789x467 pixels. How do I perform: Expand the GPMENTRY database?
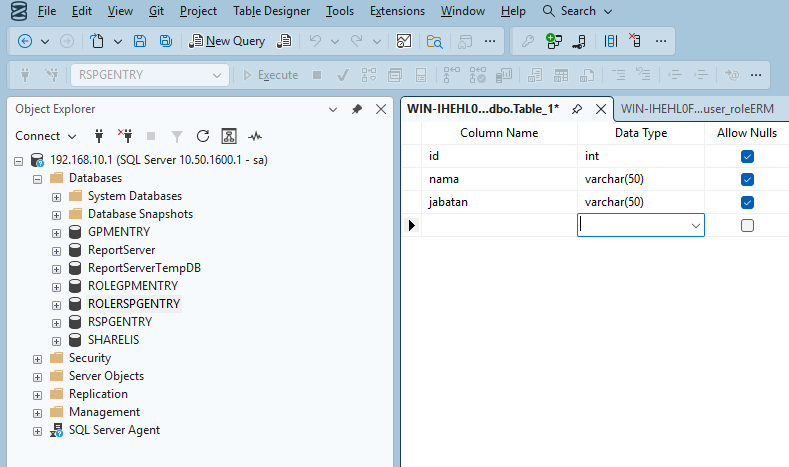(56, 234)
